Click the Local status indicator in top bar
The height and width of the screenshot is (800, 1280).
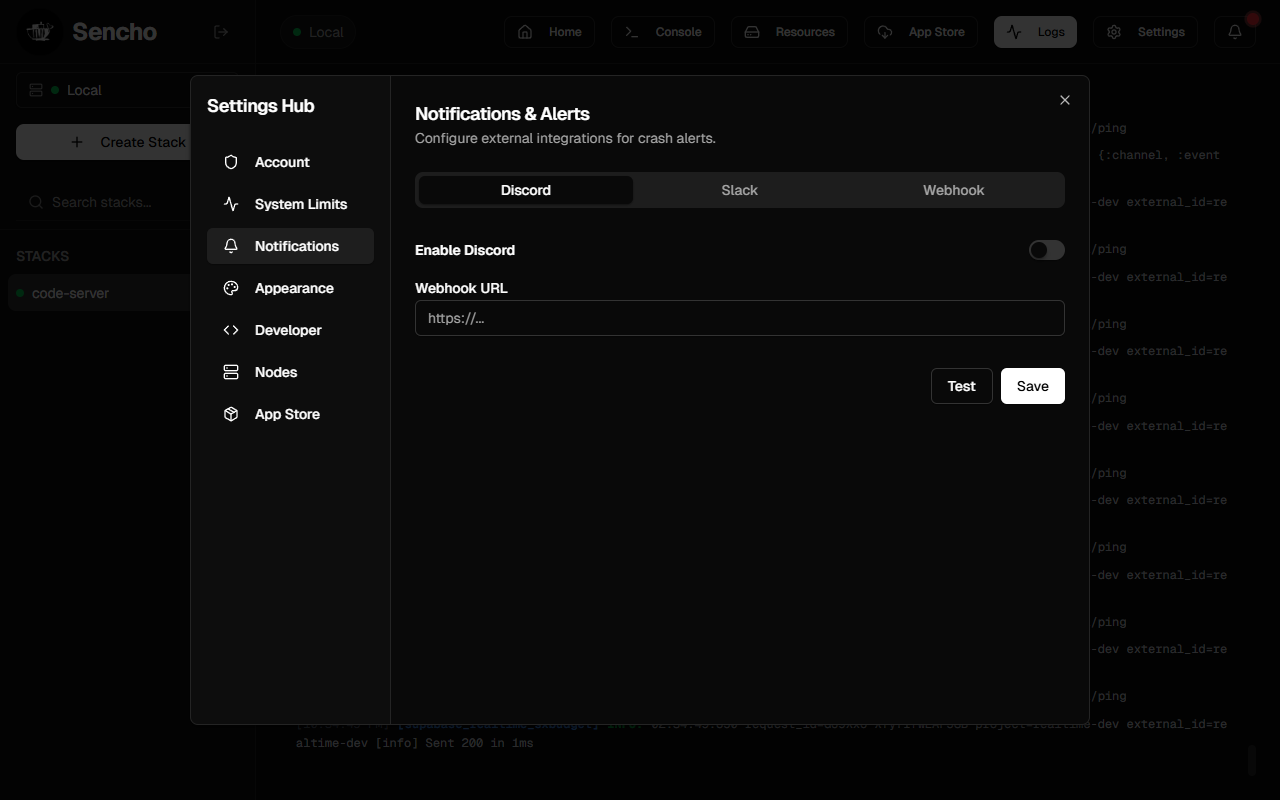tap(318, 32)
